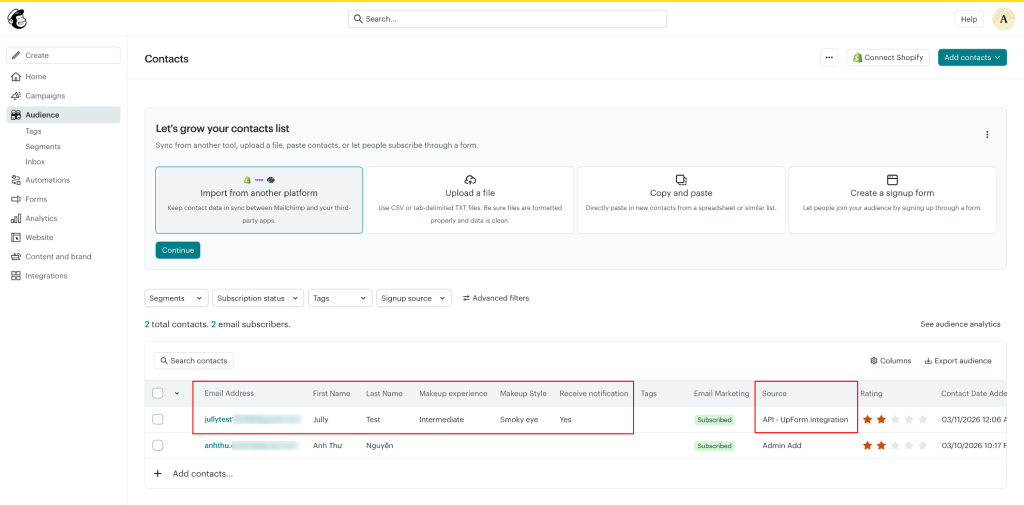Click the Smoky eye makeup style cell
The image size is (1024, 505).
click(x=519, y=419)
